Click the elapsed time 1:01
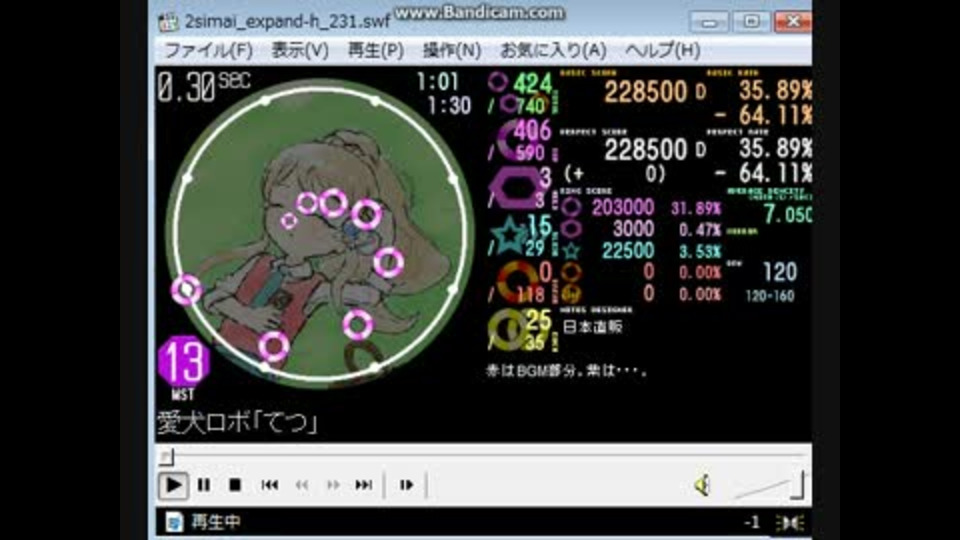960x540 pixels. [x=437, y=81]
